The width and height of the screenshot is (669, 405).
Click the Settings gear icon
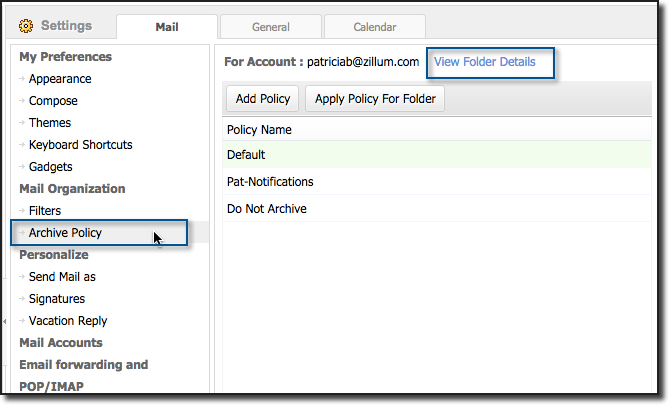tap(26, 26)
